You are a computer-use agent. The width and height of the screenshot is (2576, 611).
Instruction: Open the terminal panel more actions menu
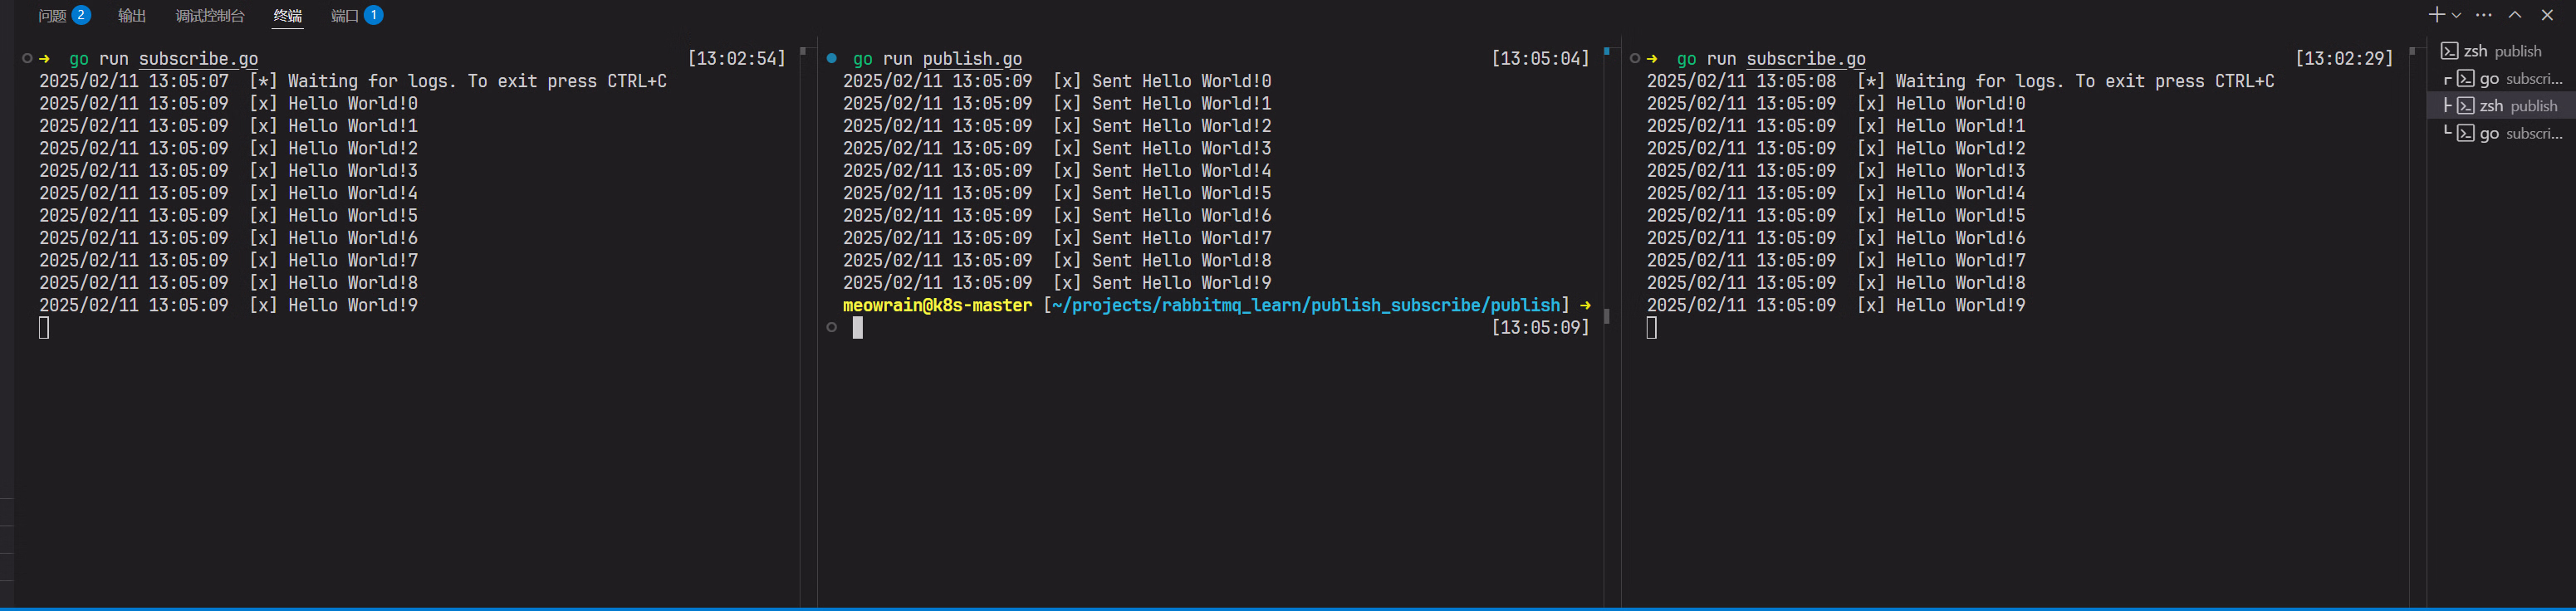[x=2484, y=15]
